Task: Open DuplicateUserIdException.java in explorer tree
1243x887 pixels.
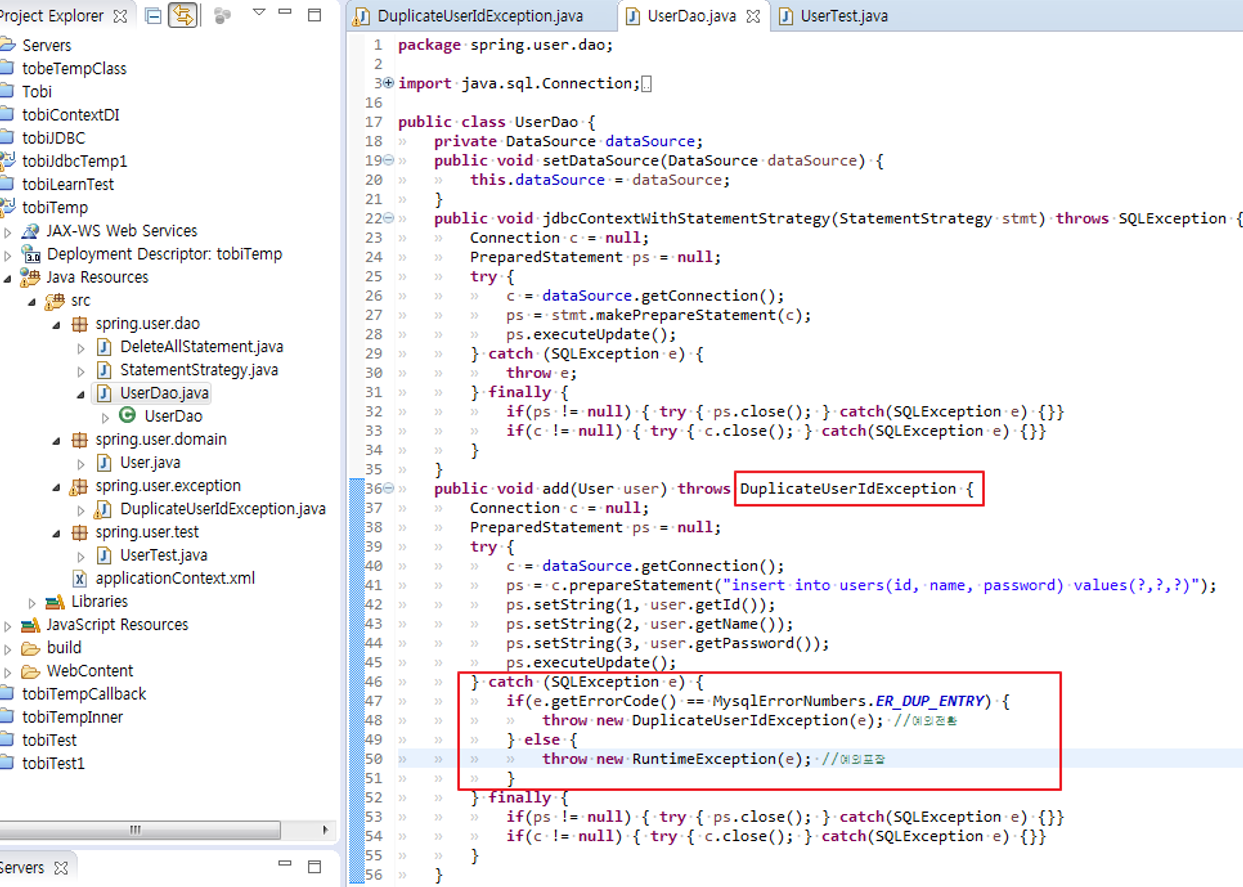Action: 223,509
